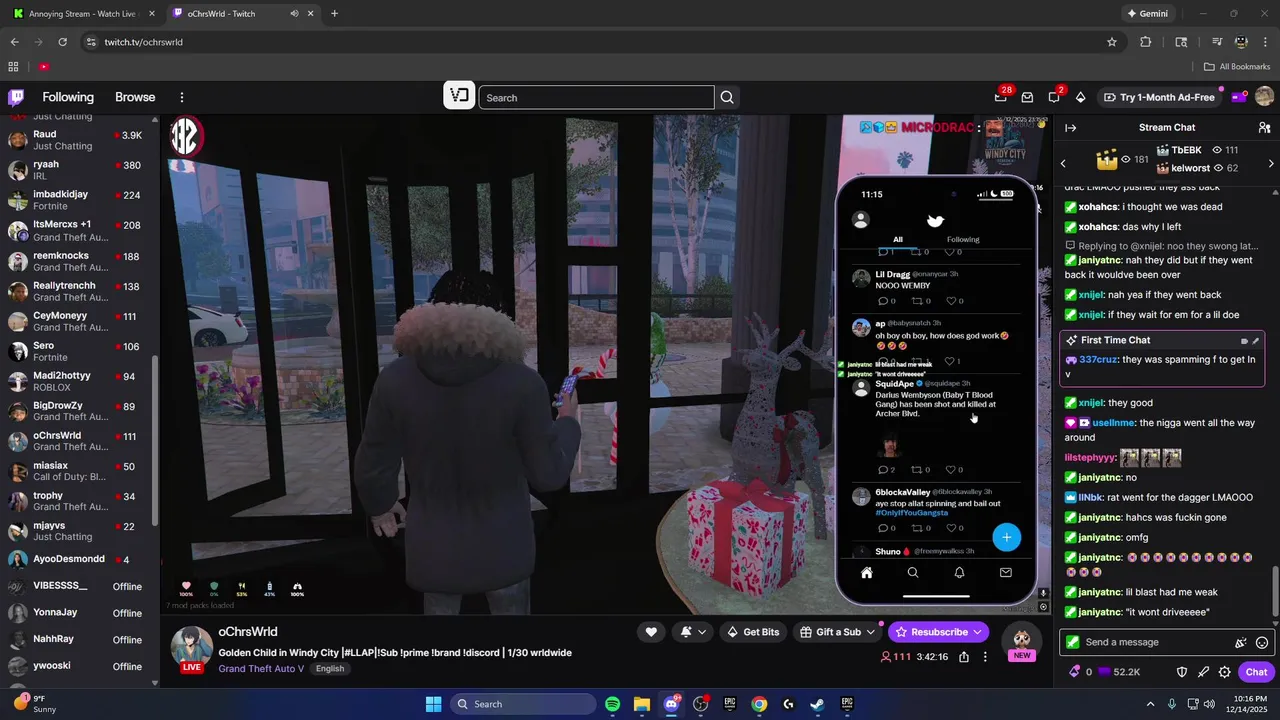
Task: Reload the Twitch page
Action: [63, 42]
